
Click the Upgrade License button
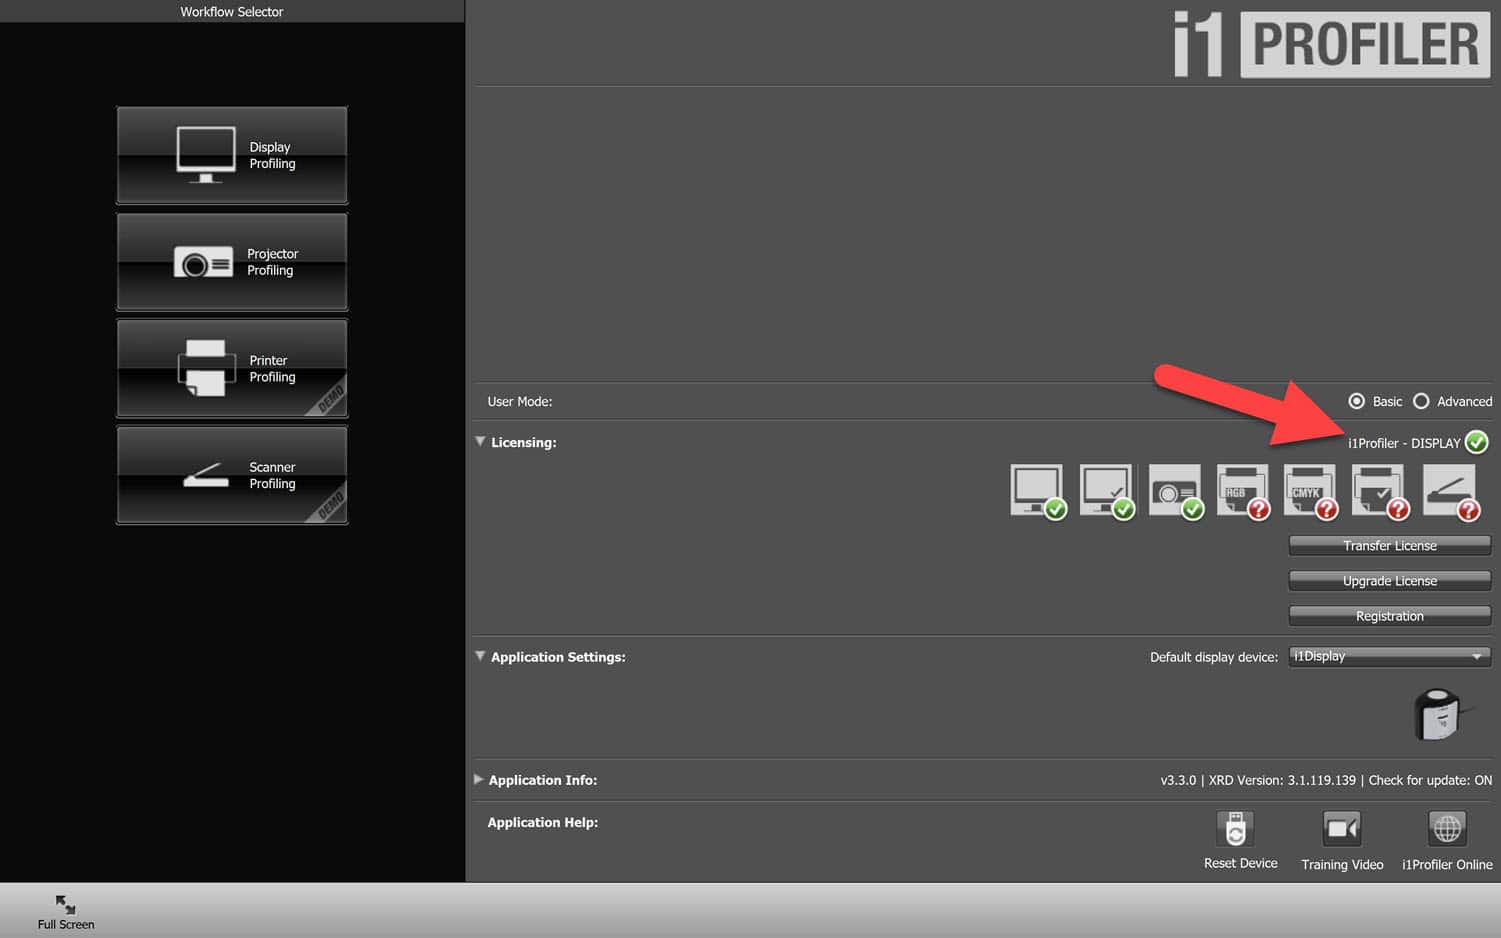point(1390,581)
